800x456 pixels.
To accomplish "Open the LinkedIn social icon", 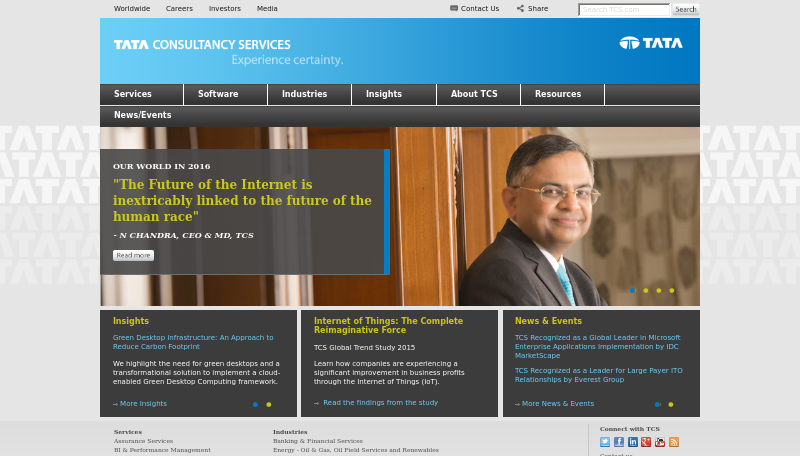I will [633, 442].
